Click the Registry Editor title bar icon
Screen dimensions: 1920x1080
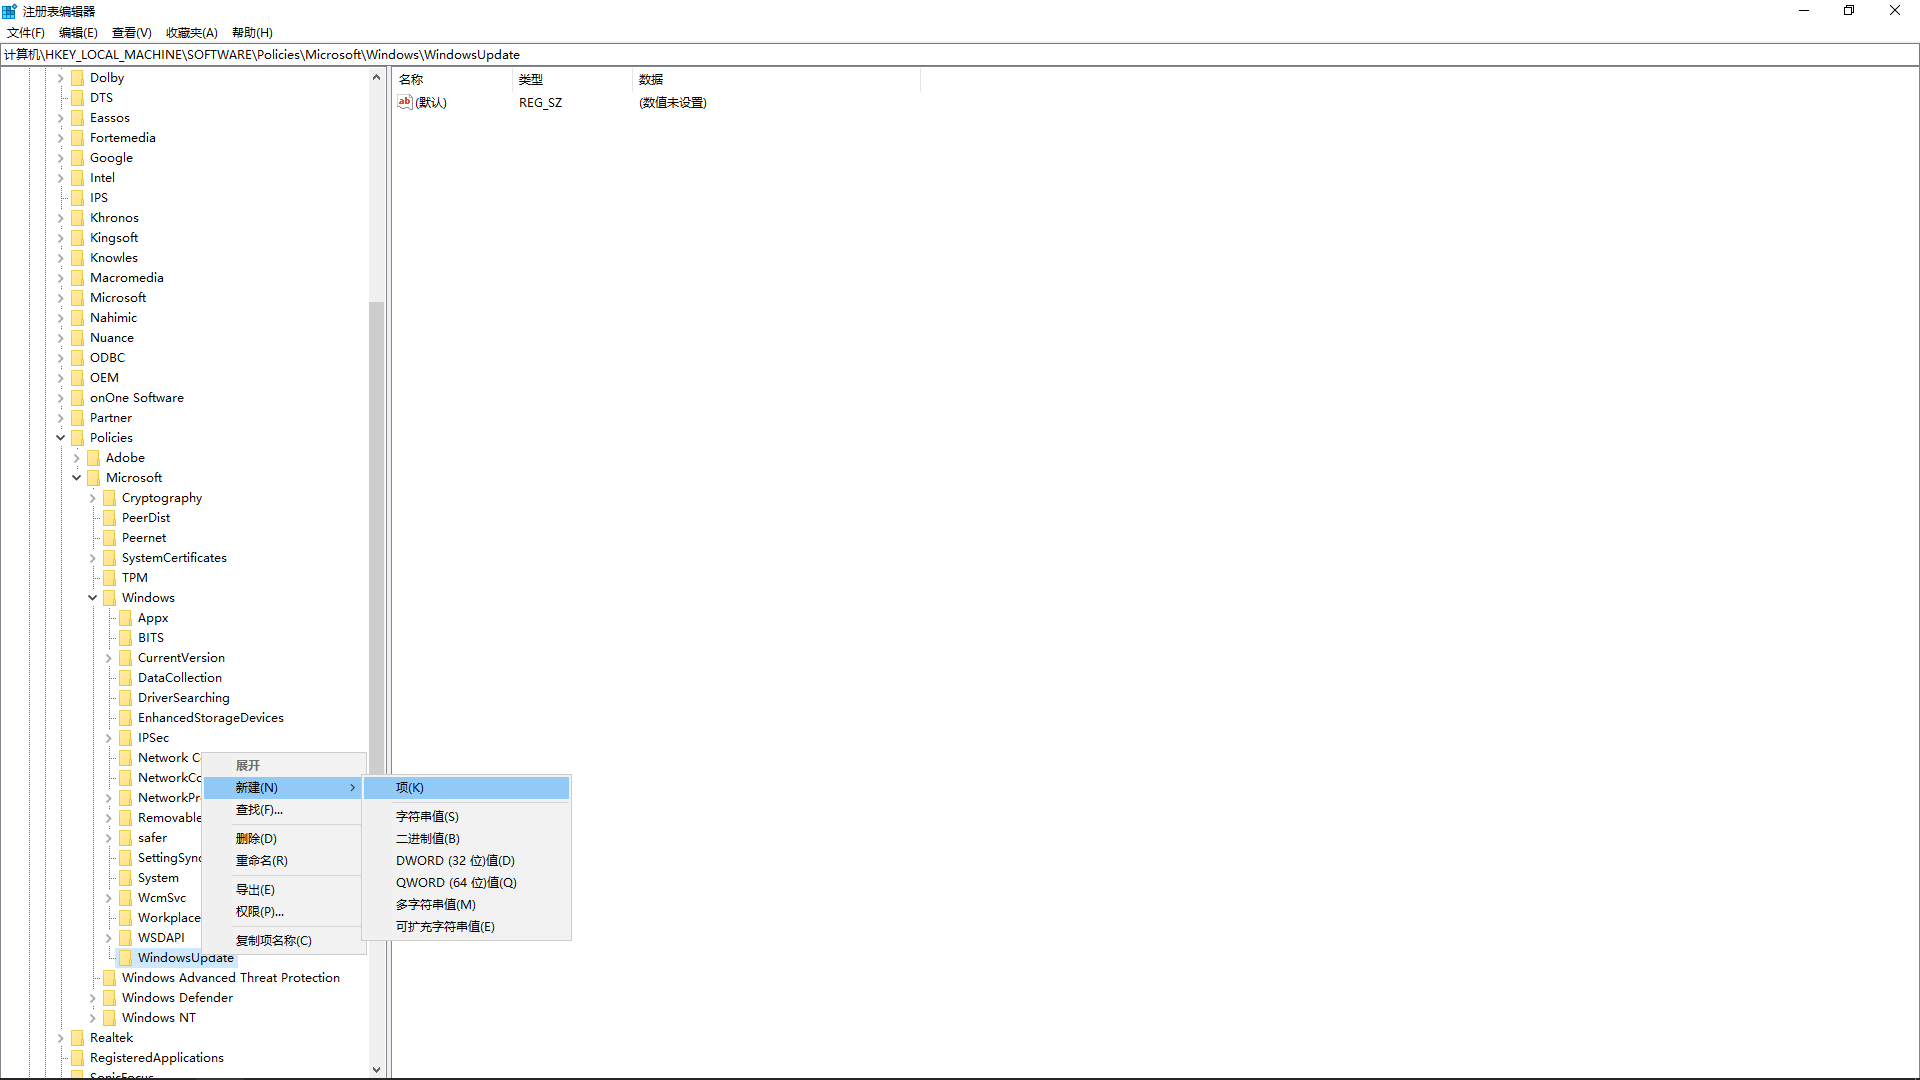[10, 11]
